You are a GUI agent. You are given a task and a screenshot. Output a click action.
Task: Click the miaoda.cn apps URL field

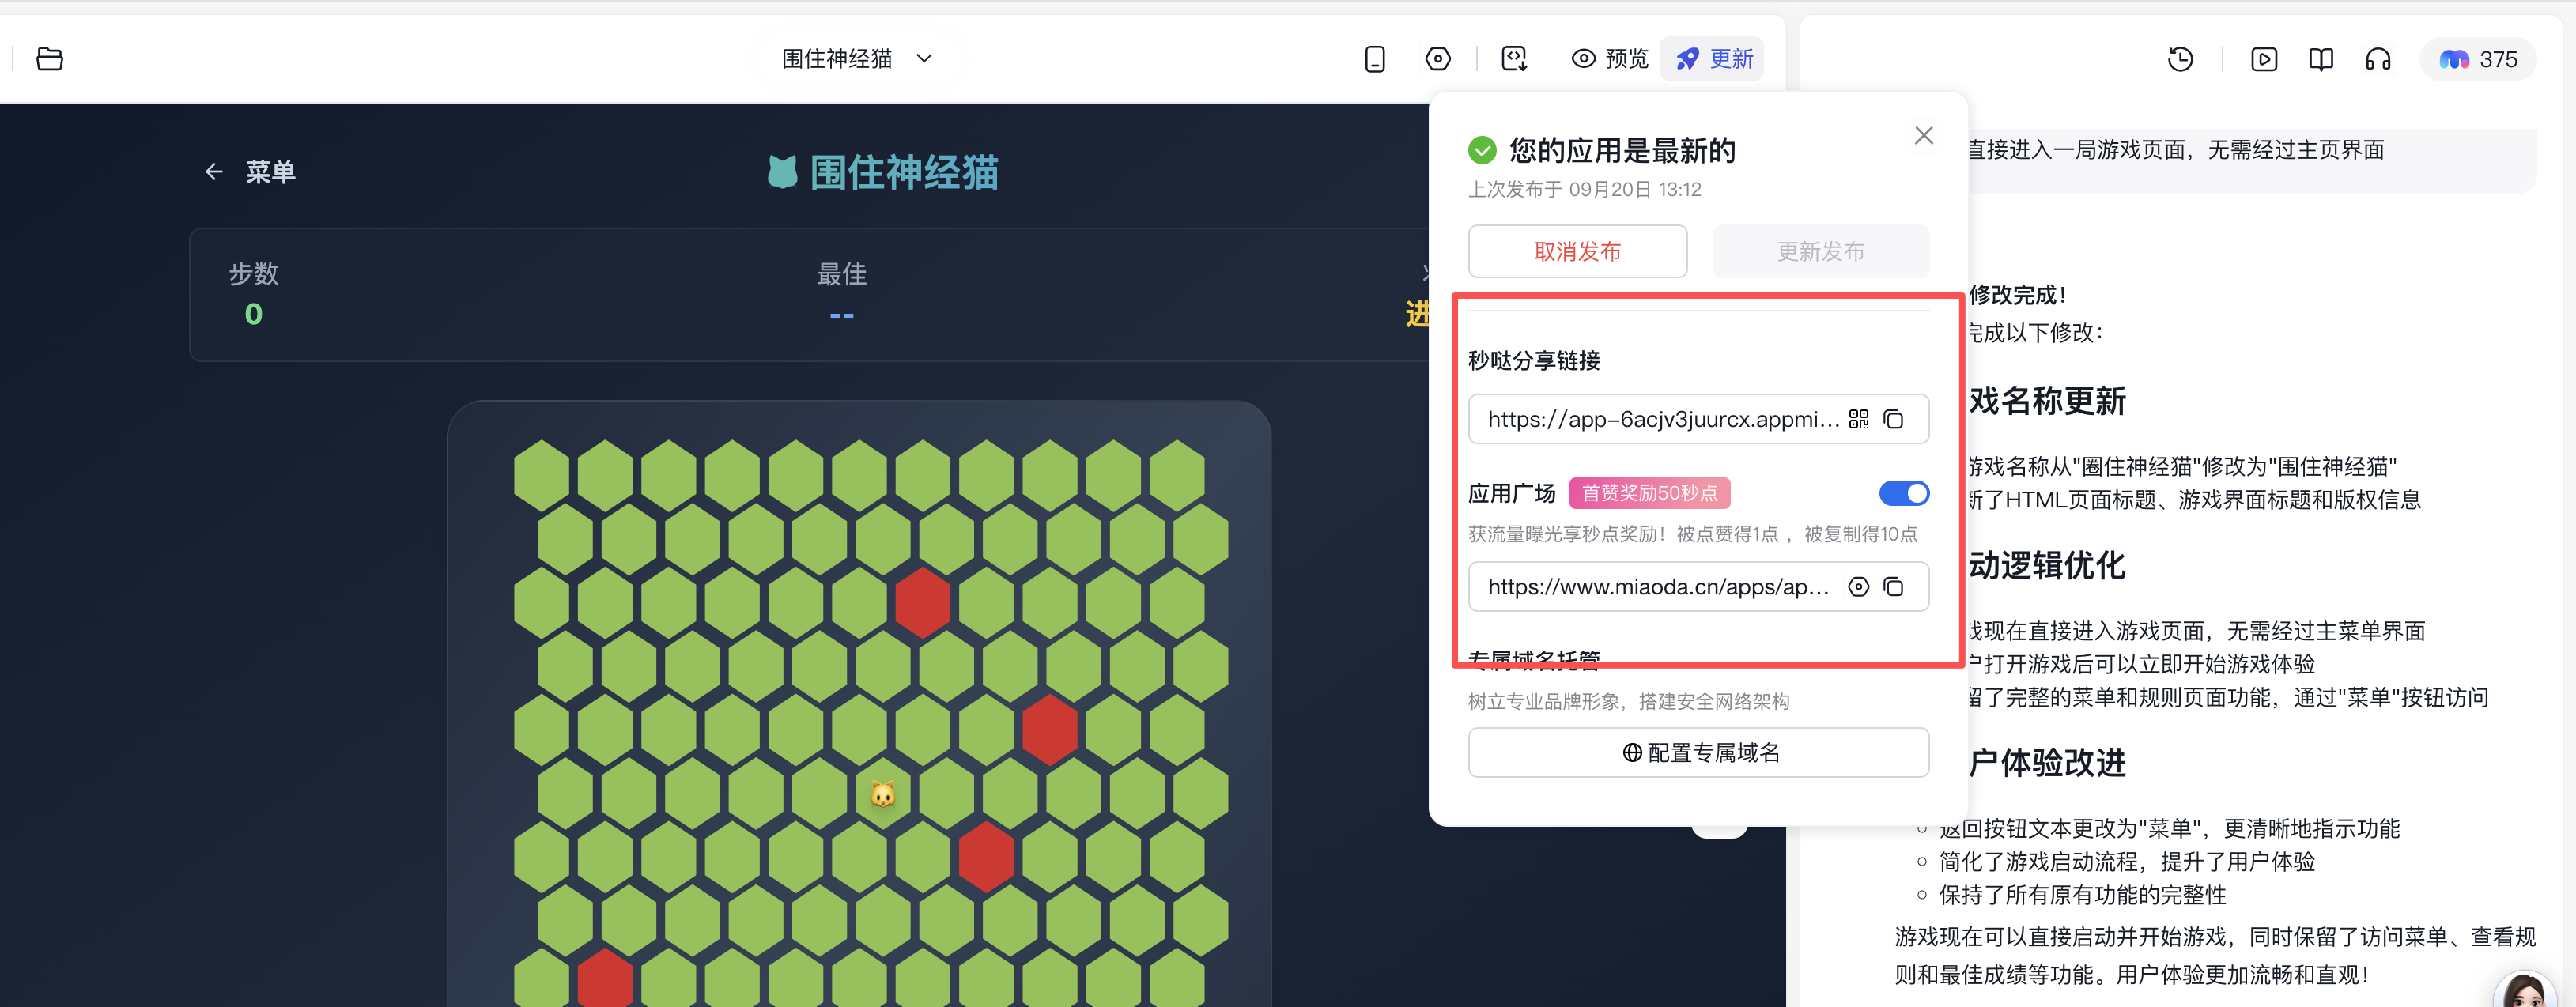(x=1698, y=587)
